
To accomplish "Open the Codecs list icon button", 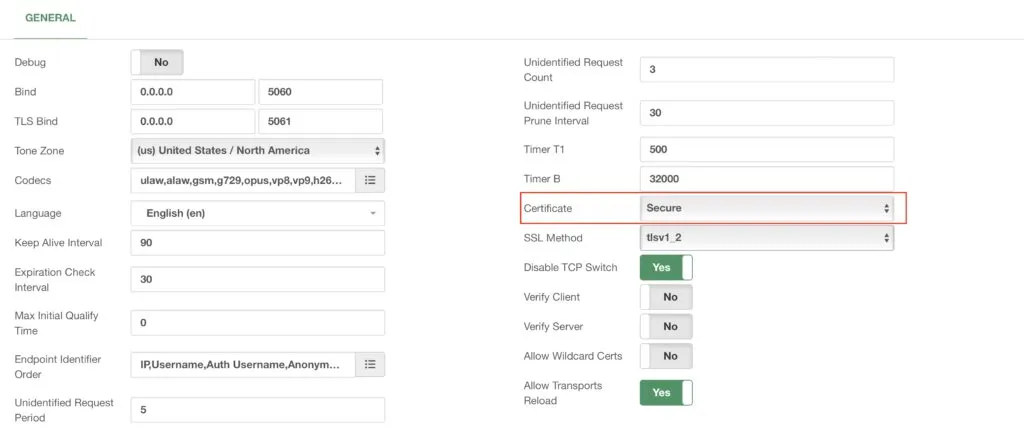I will pyautogui.click(x=370, y=180).
